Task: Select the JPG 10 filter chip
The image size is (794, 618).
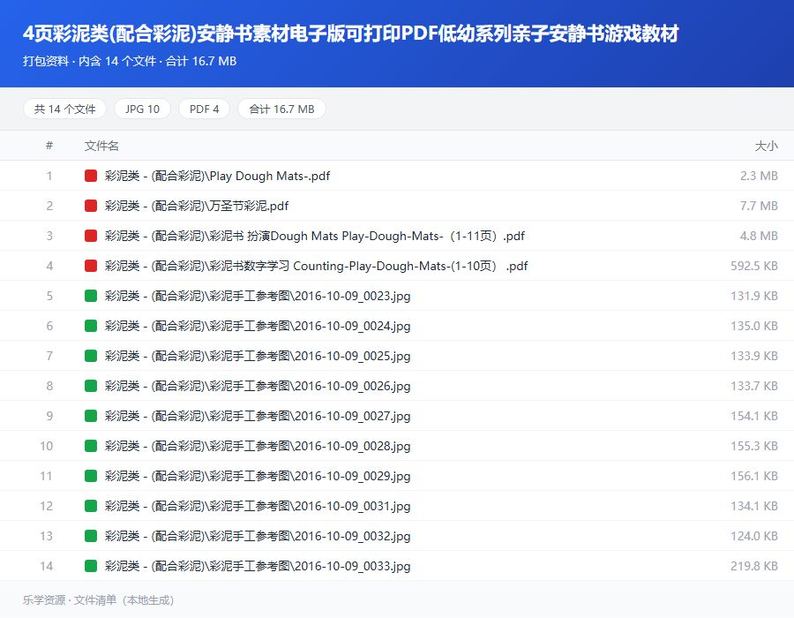Action: (x=142, y=109)
